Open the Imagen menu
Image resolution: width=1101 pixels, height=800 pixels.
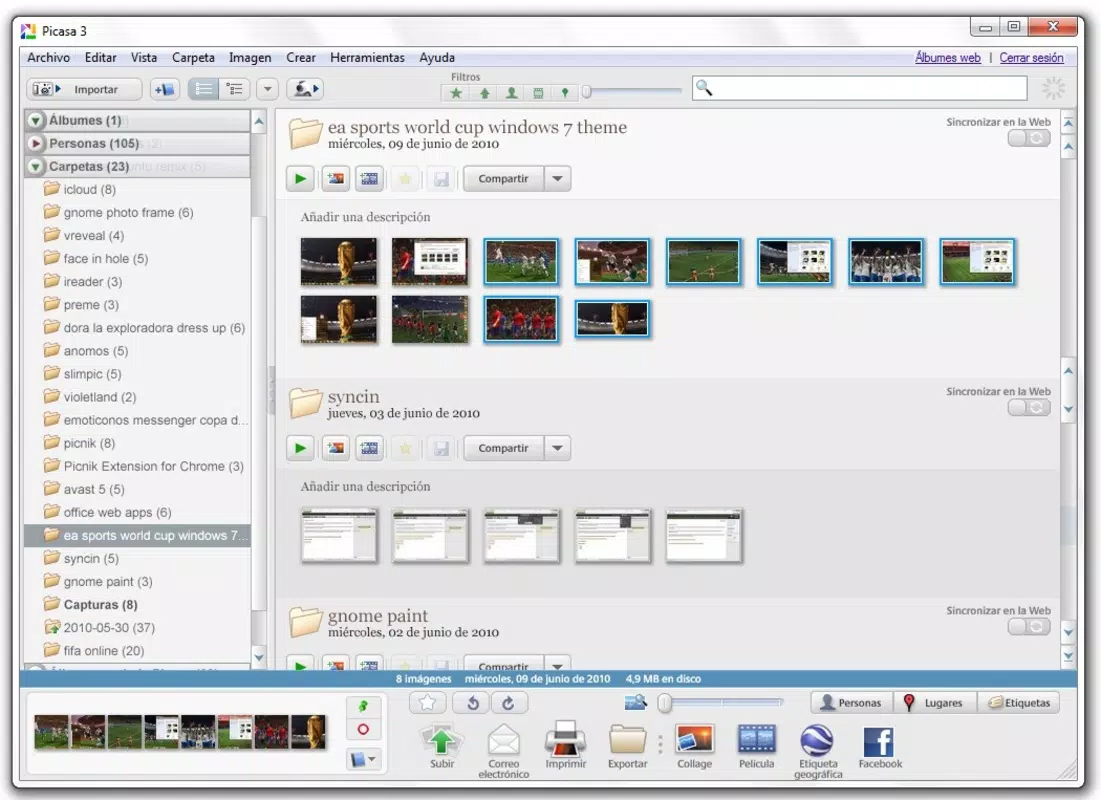click(250, 58)
